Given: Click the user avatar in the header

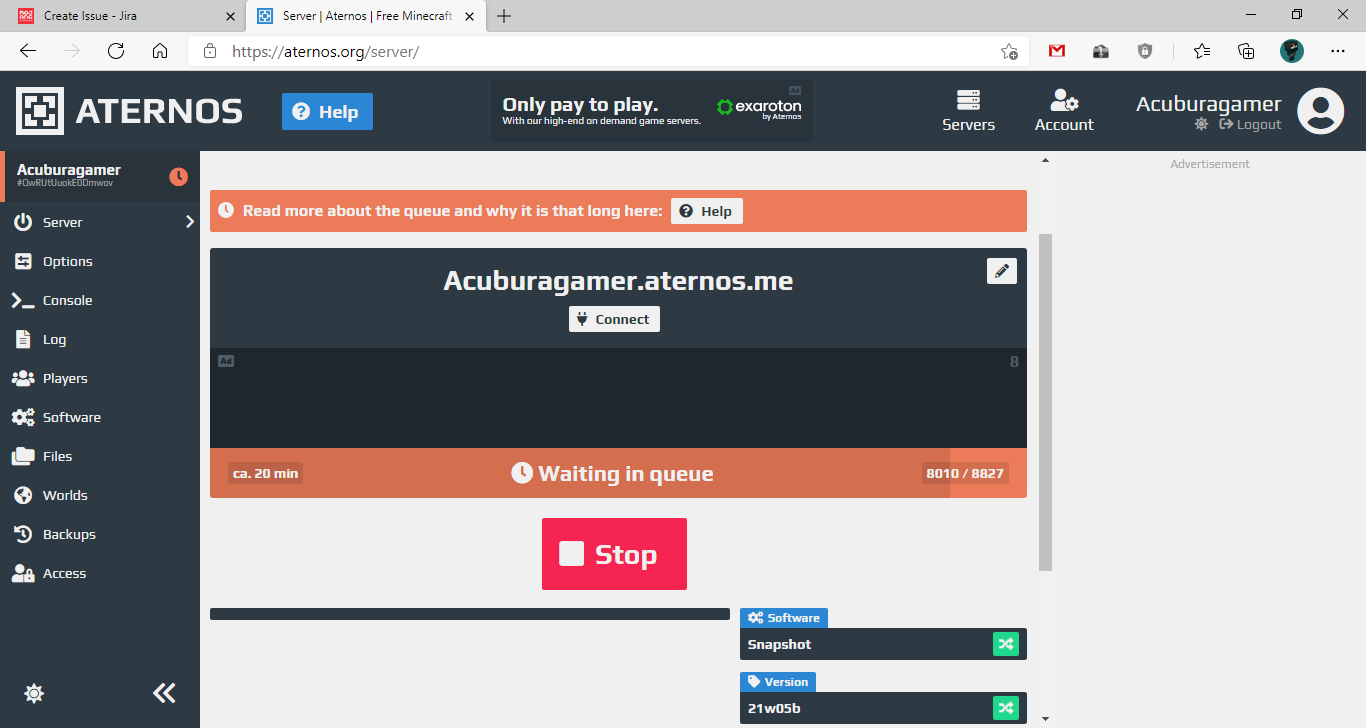Looking at the screenshot, I should (x=1320, y=111).
